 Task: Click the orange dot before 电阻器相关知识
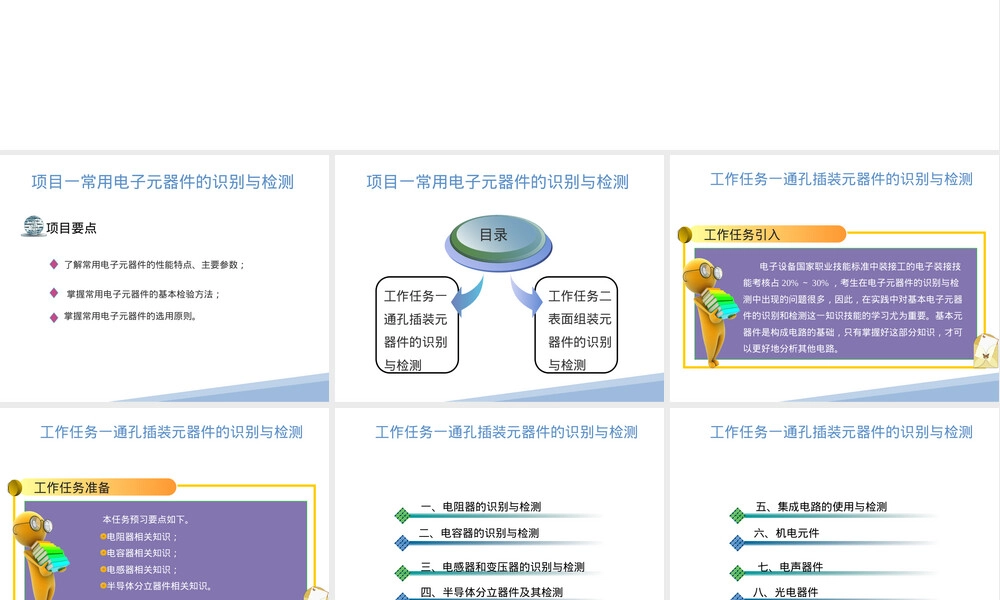click(x=103, y=537)
